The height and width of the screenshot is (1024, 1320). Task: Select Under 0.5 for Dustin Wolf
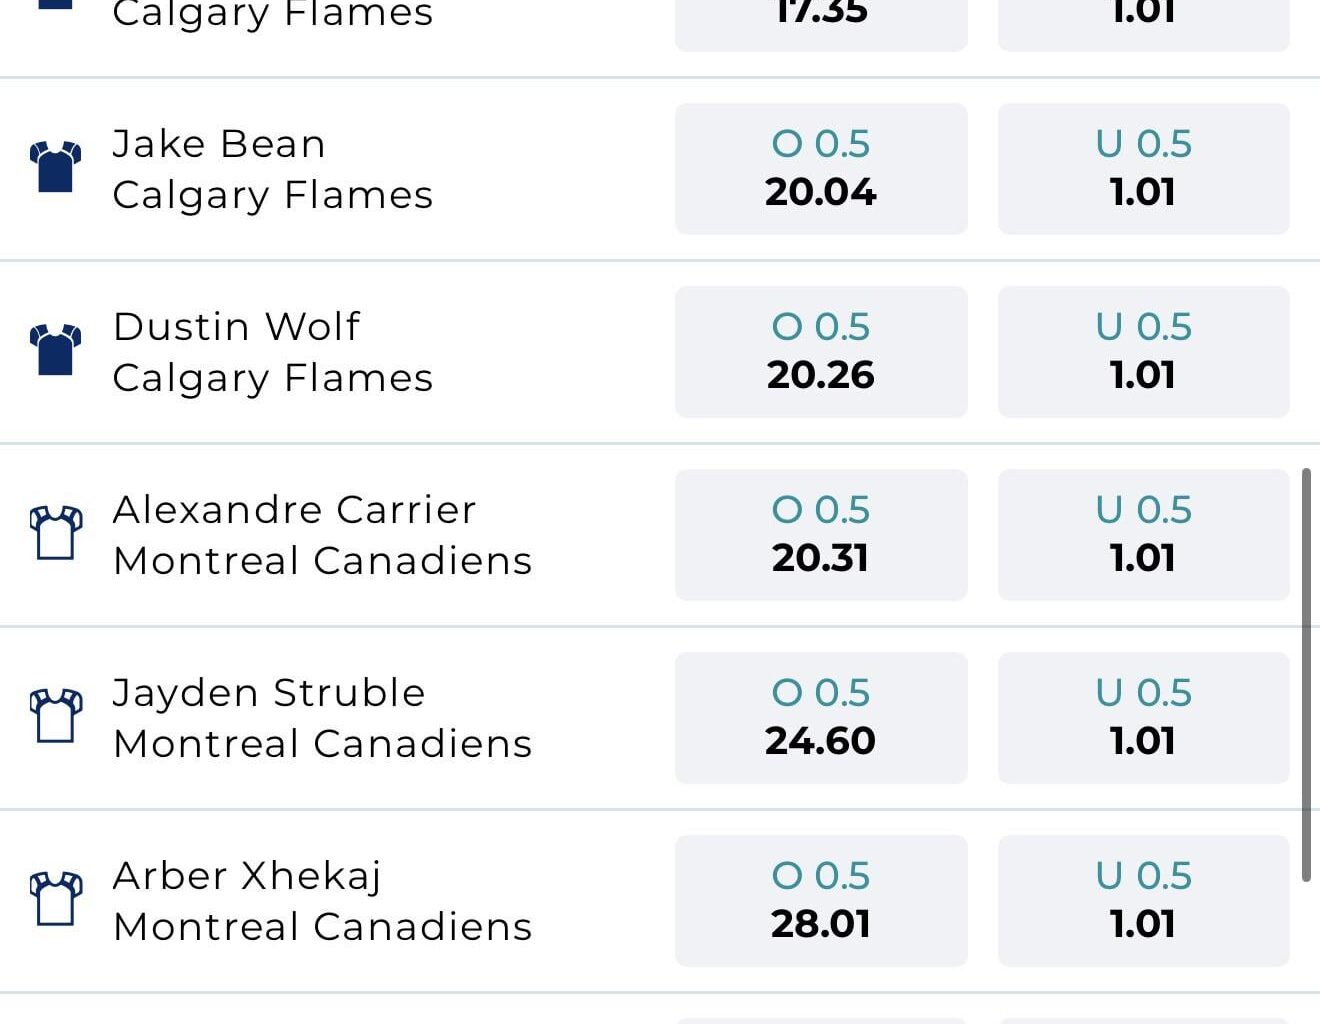coord(1142,350)
